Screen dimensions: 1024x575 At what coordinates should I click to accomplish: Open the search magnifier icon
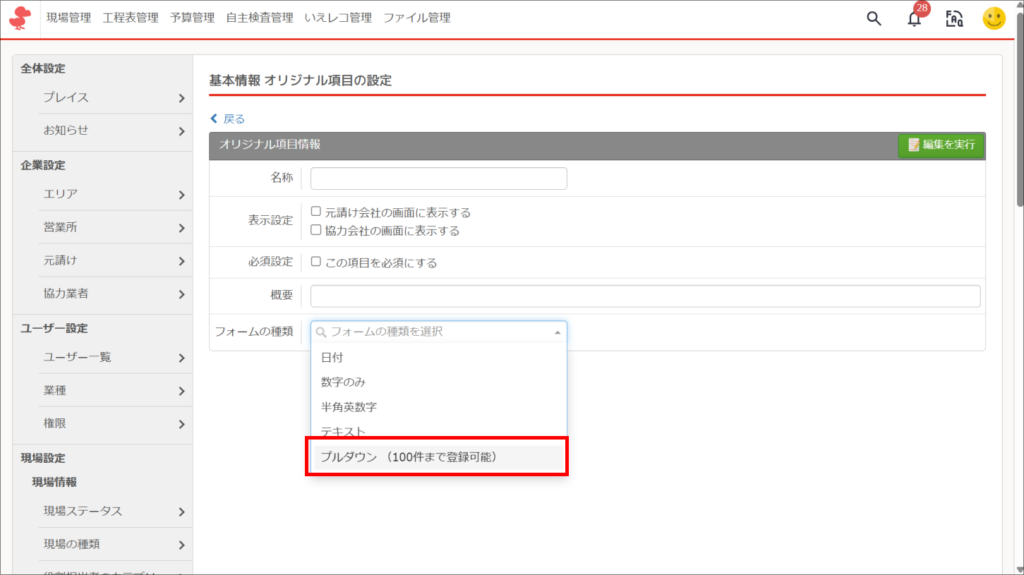874,18
